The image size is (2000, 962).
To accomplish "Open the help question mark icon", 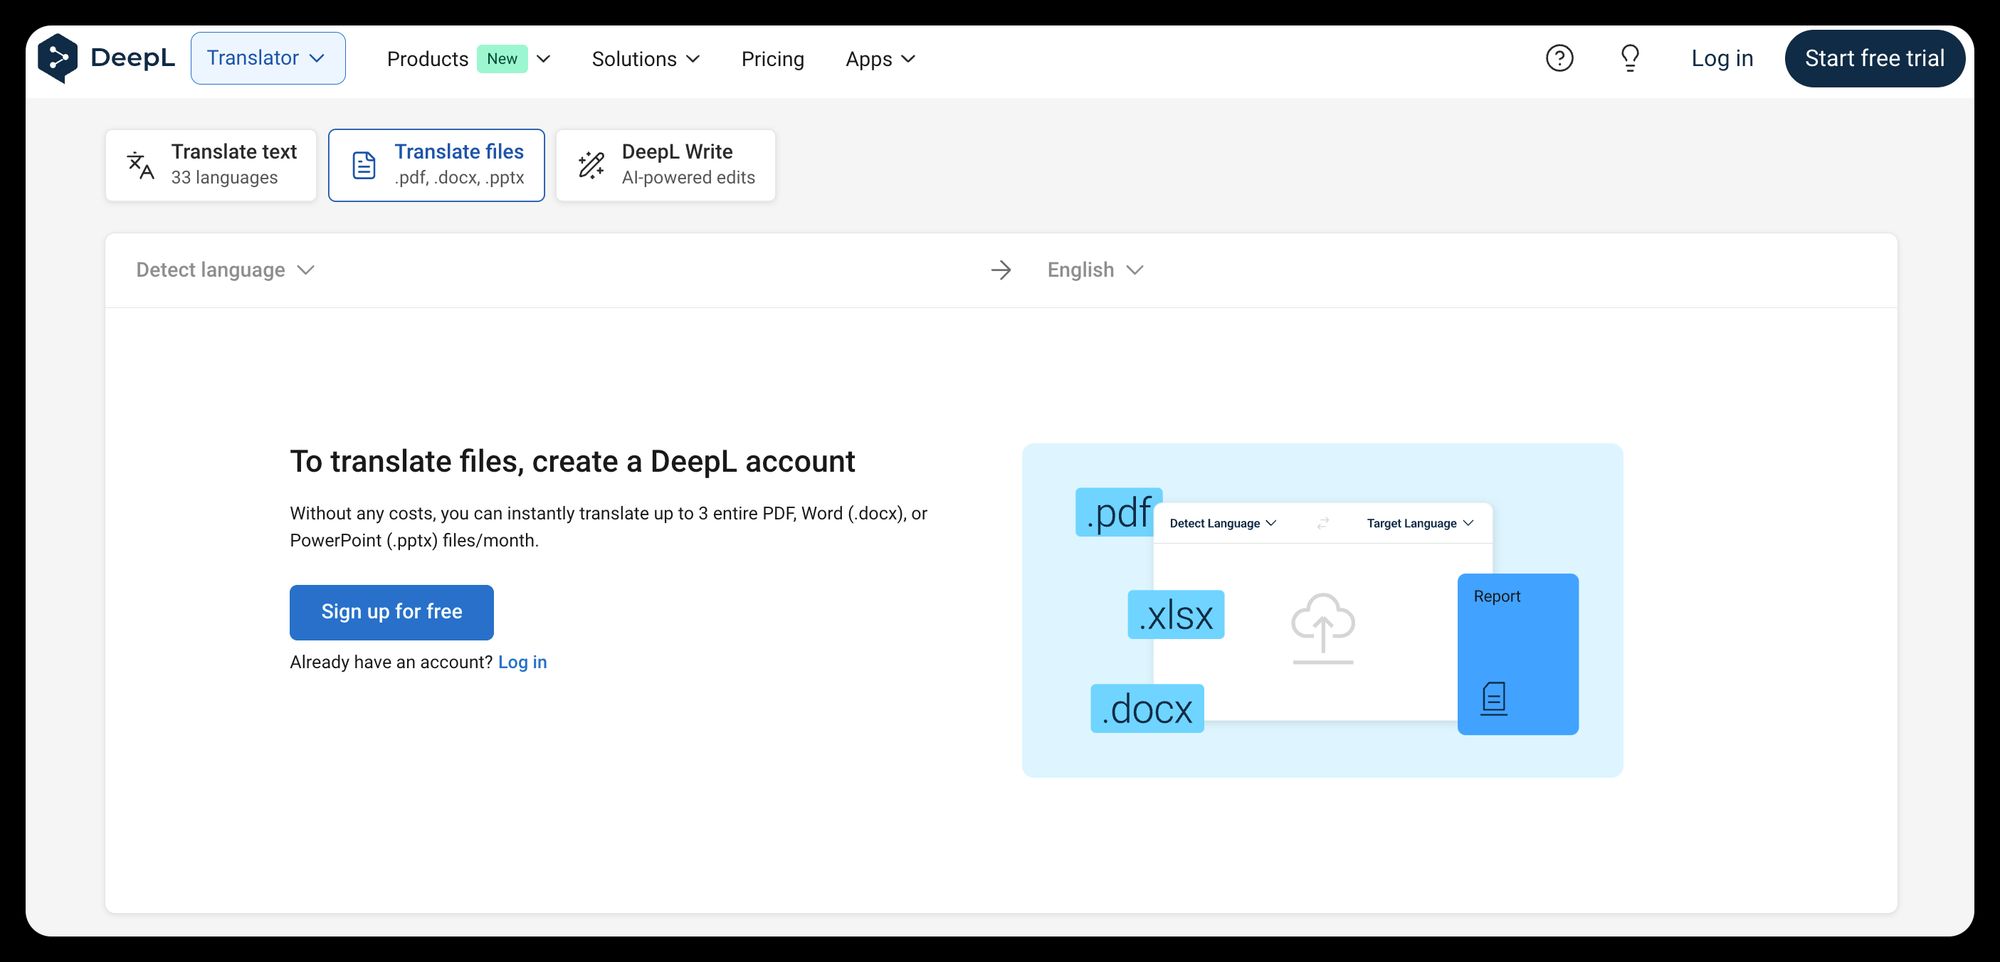I will (x=1559, y=58).
